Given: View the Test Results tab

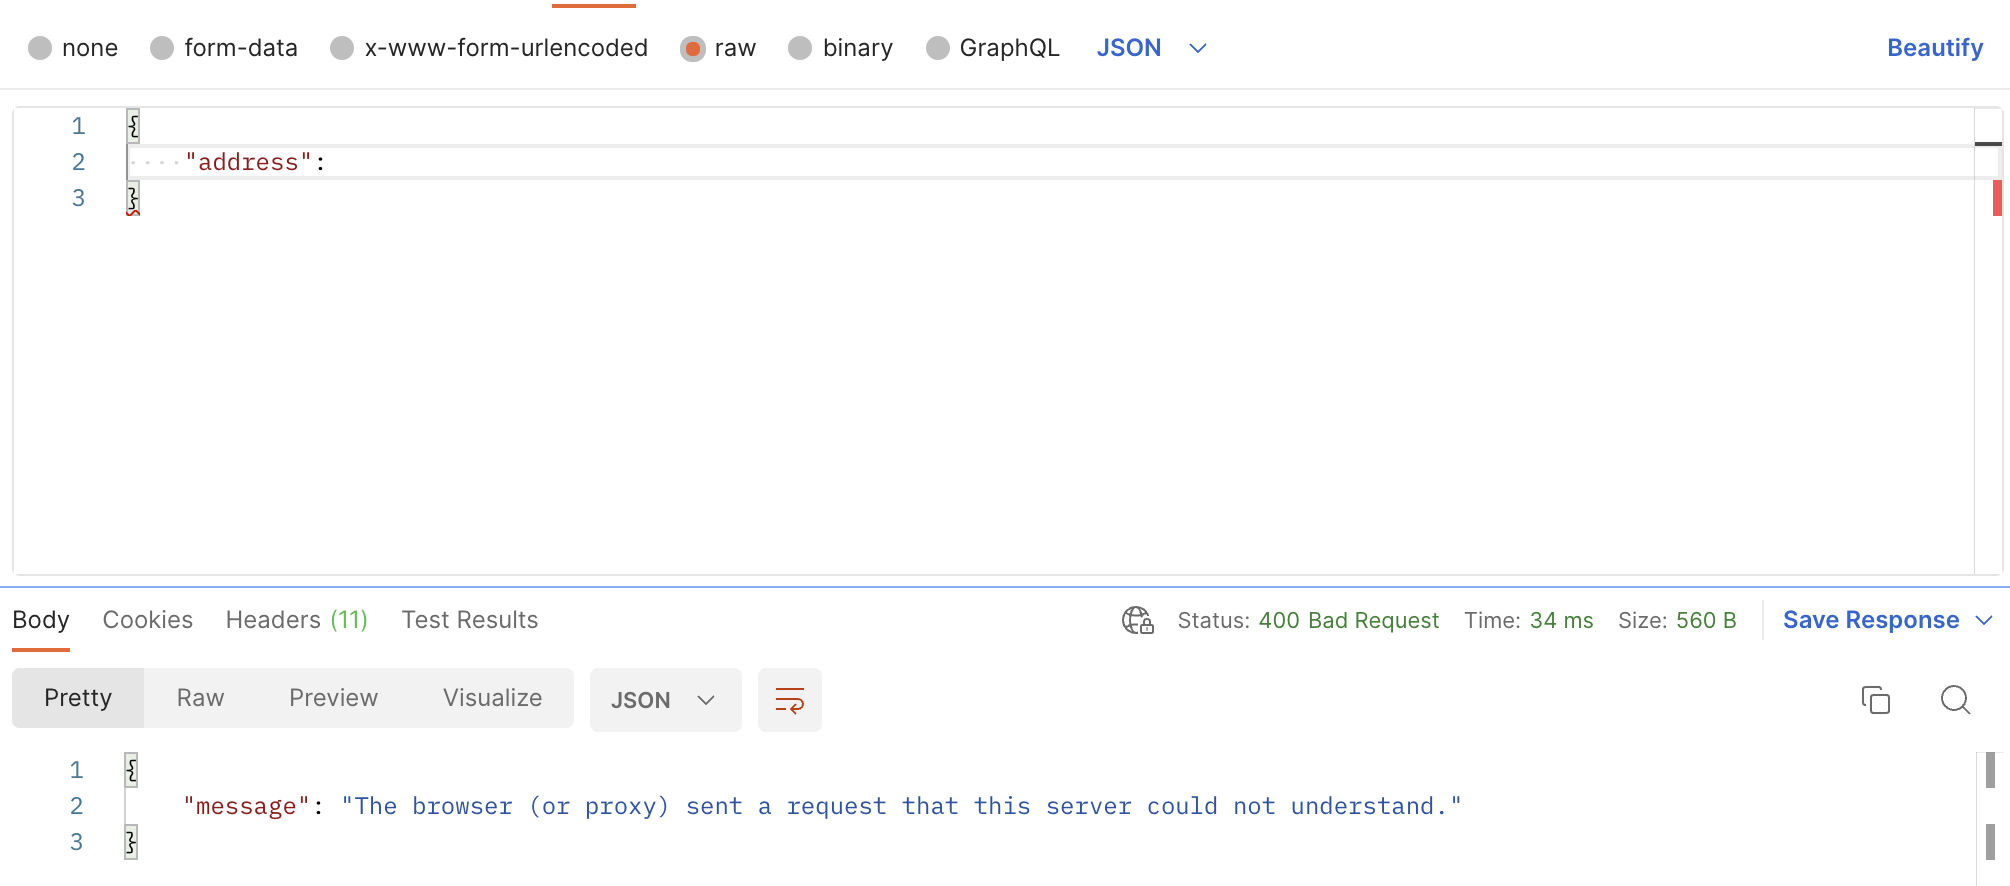Looking at the screenshot, I should point(469,620).
